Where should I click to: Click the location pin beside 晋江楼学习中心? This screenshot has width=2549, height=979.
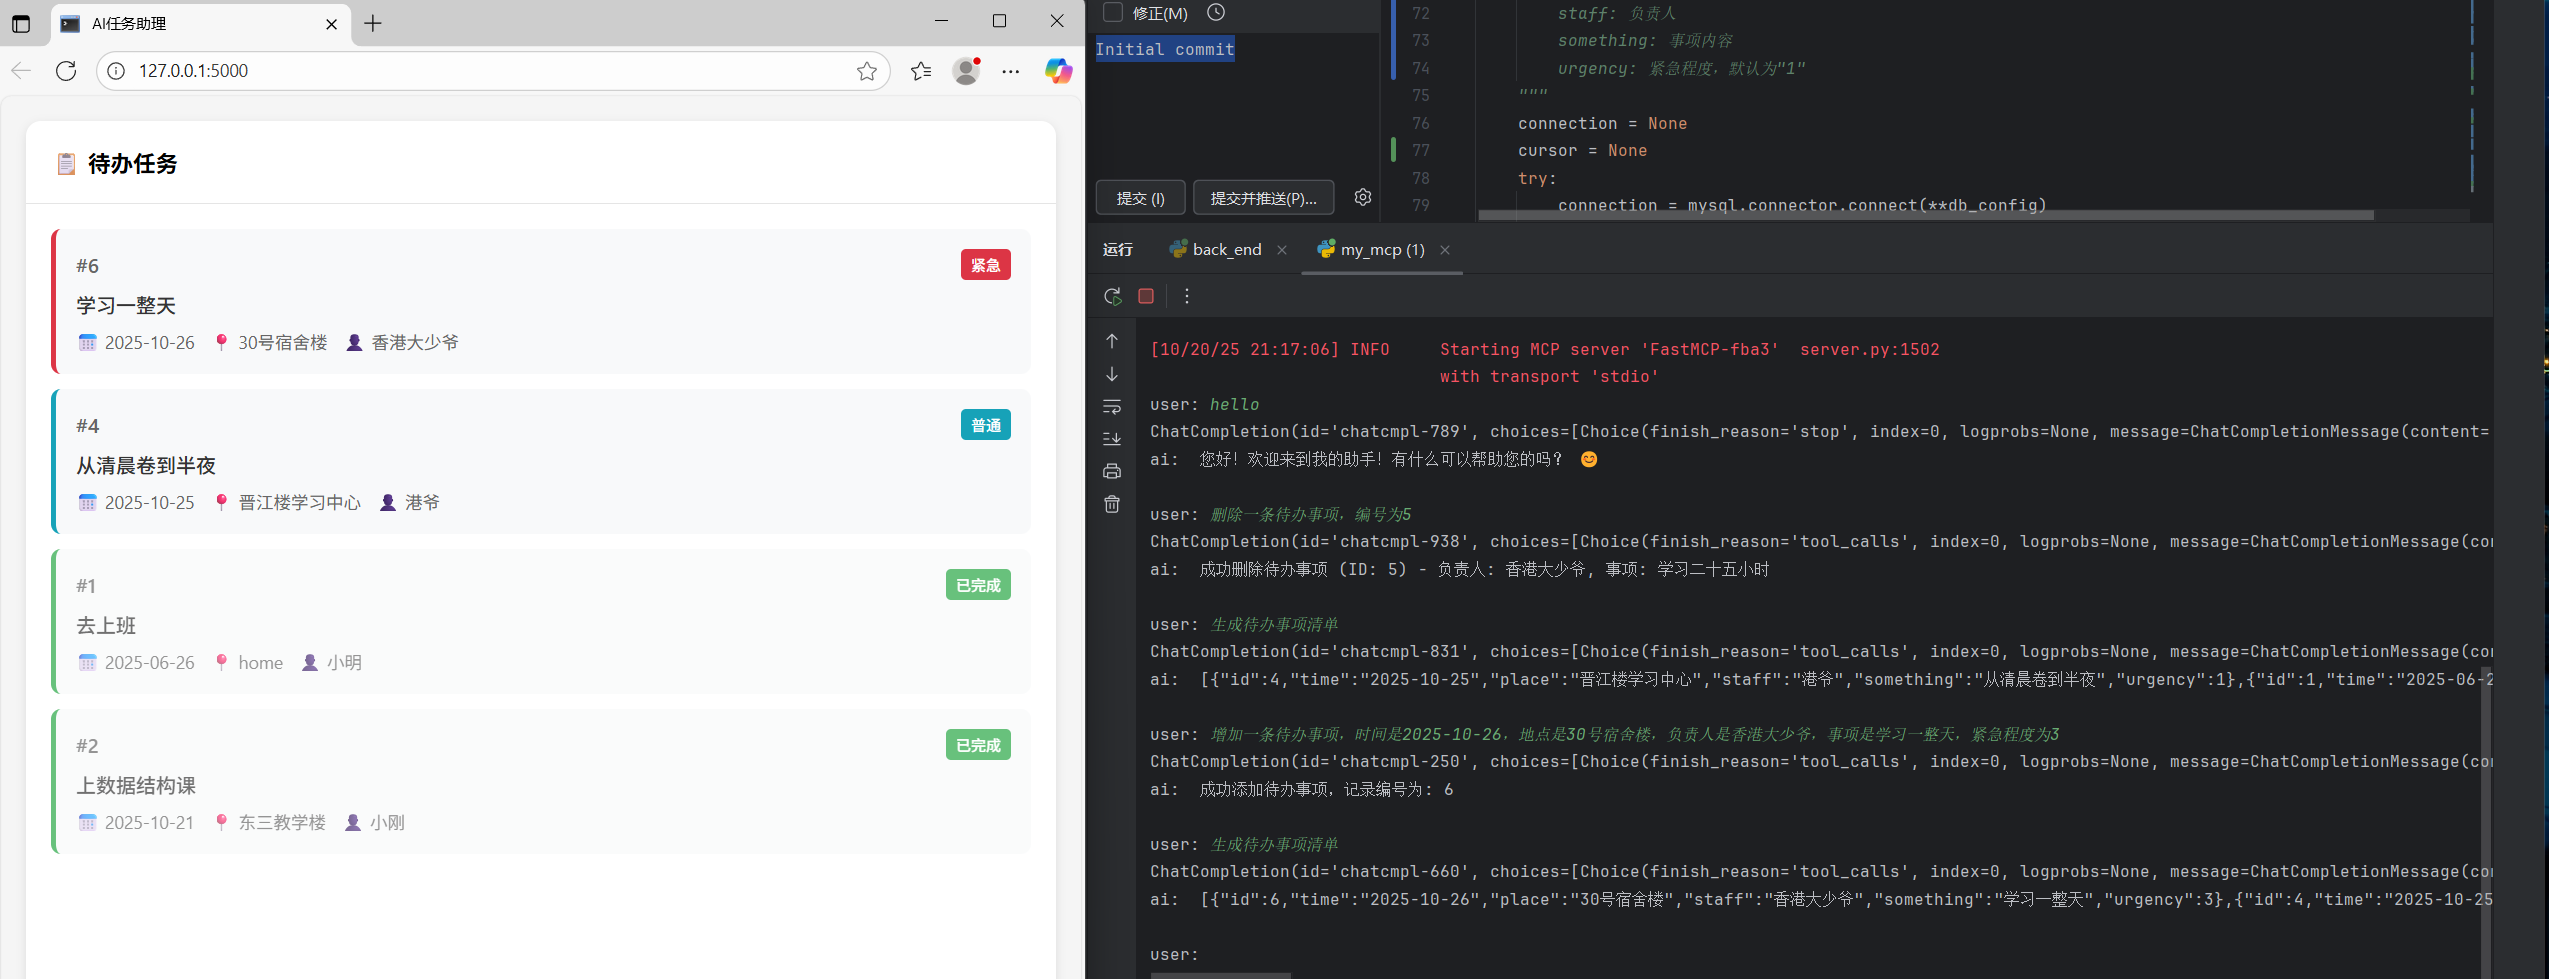[x=222, y=503]
